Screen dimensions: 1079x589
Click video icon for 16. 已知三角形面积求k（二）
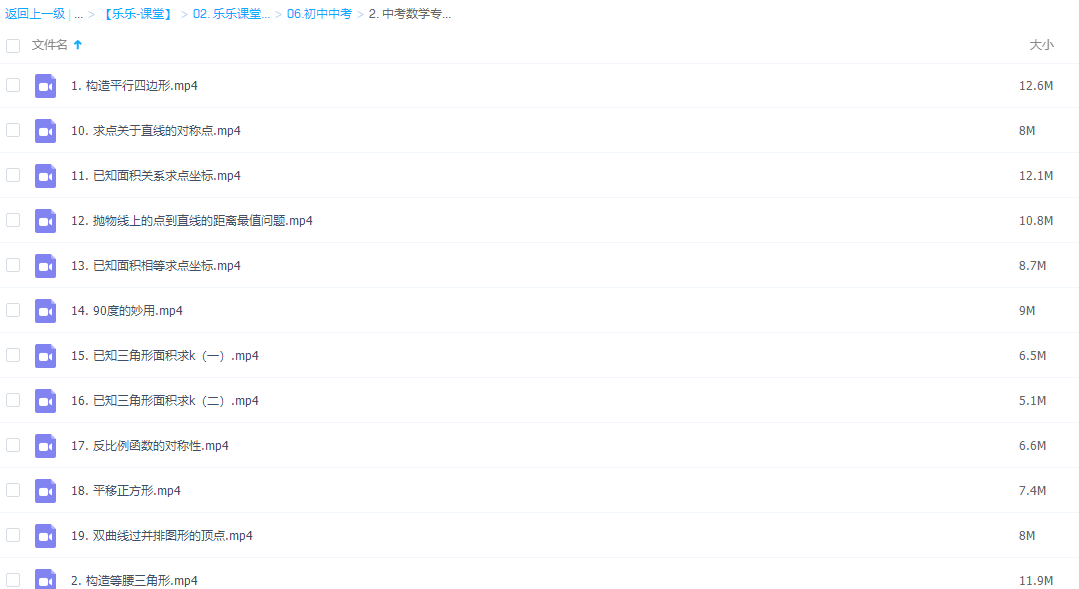(x=45, y=401)
